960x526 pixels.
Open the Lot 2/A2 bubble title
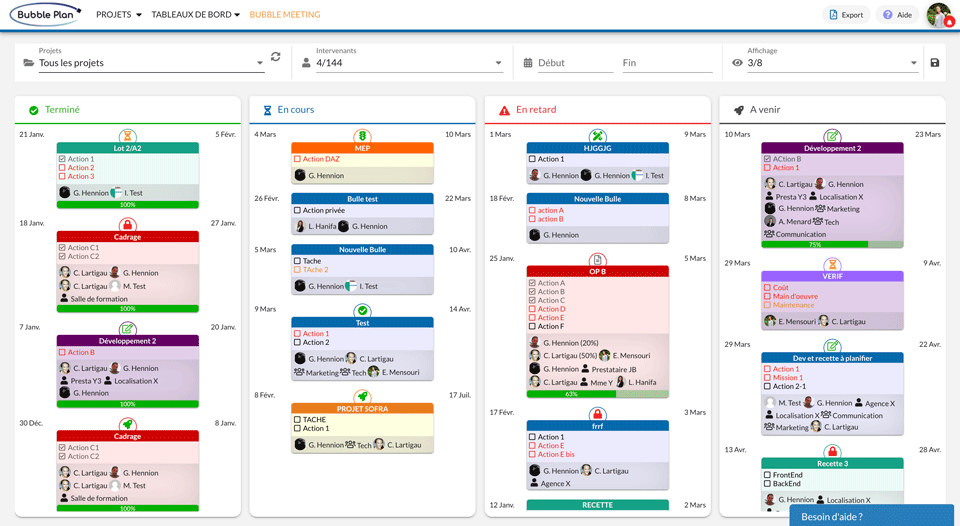[127, 148]
